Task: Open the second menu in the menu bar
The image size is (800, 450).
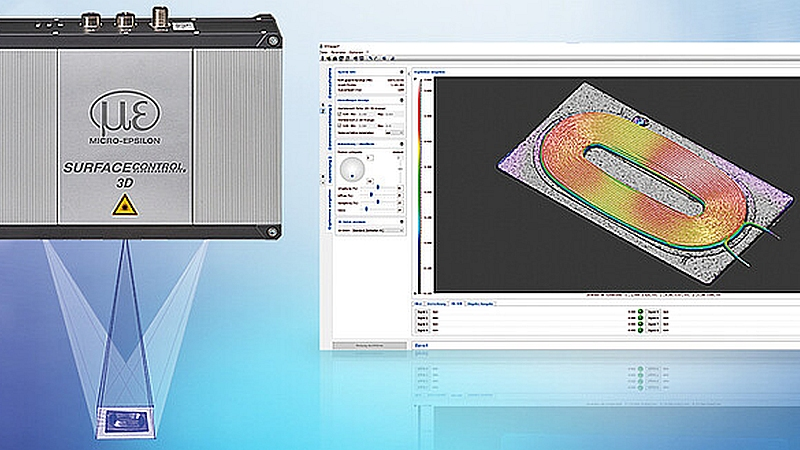Action: [x=338, y=52]
